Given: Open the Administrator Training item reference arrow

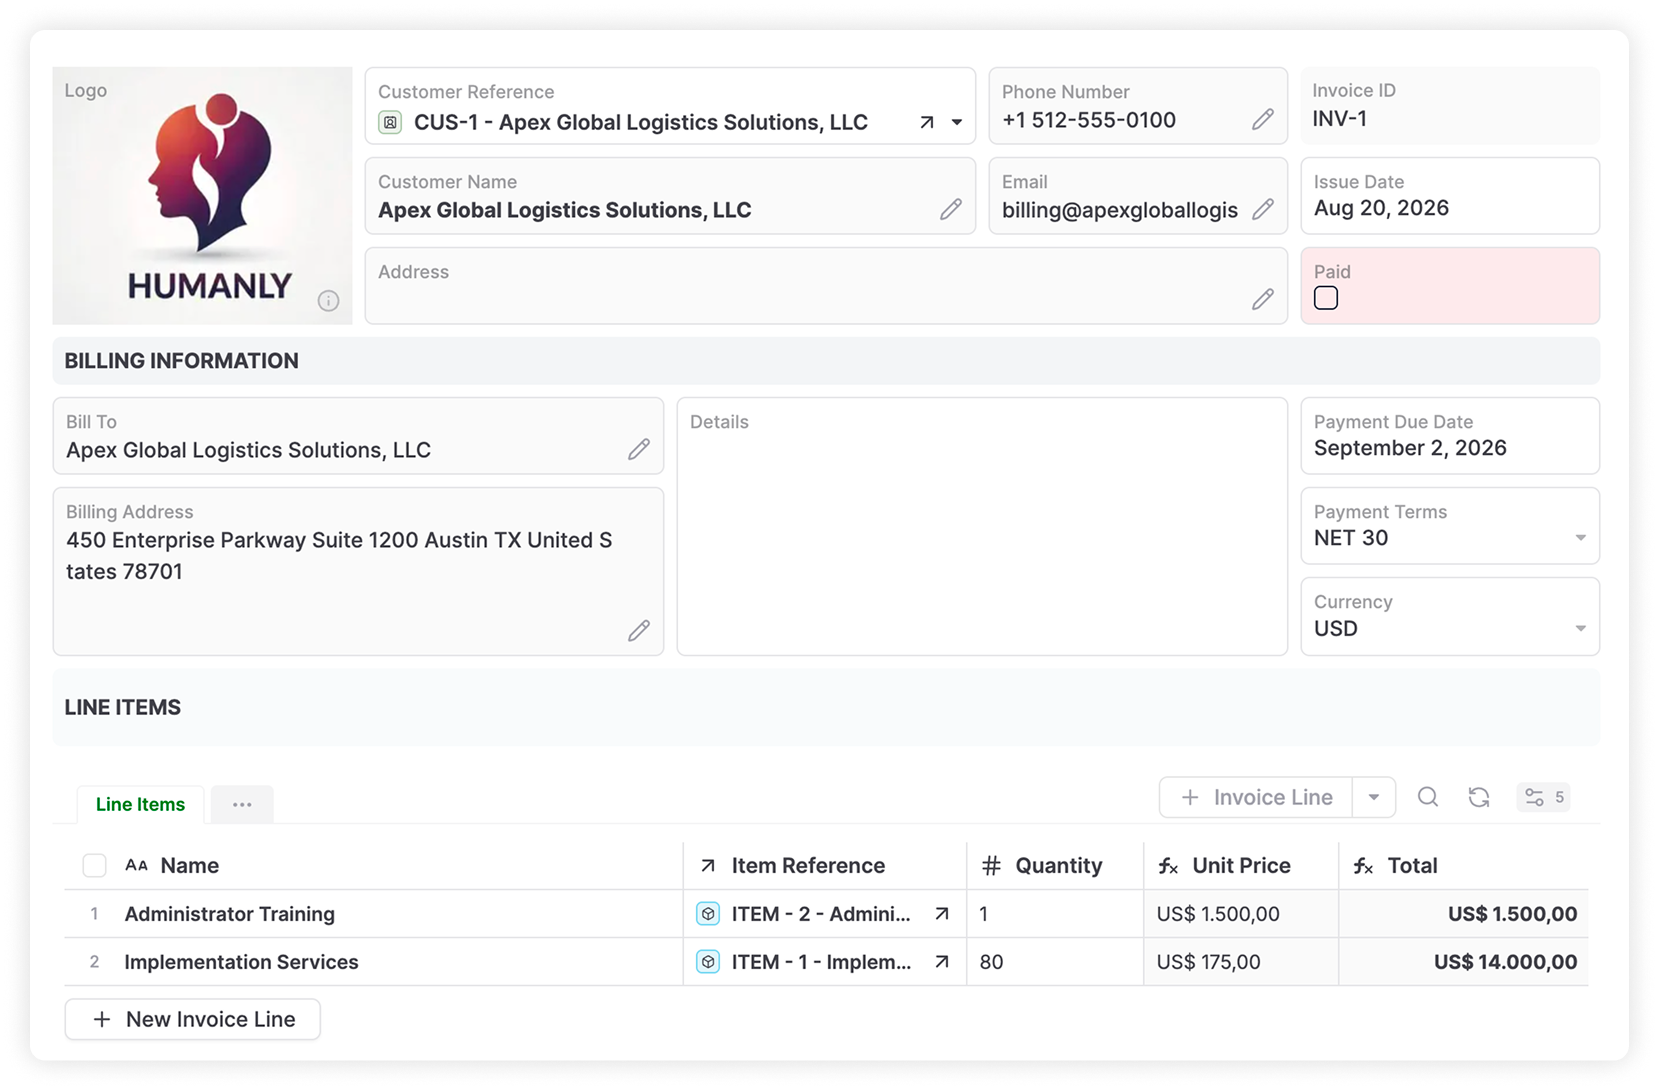Looking at the screenshot, I should (942, 914).
